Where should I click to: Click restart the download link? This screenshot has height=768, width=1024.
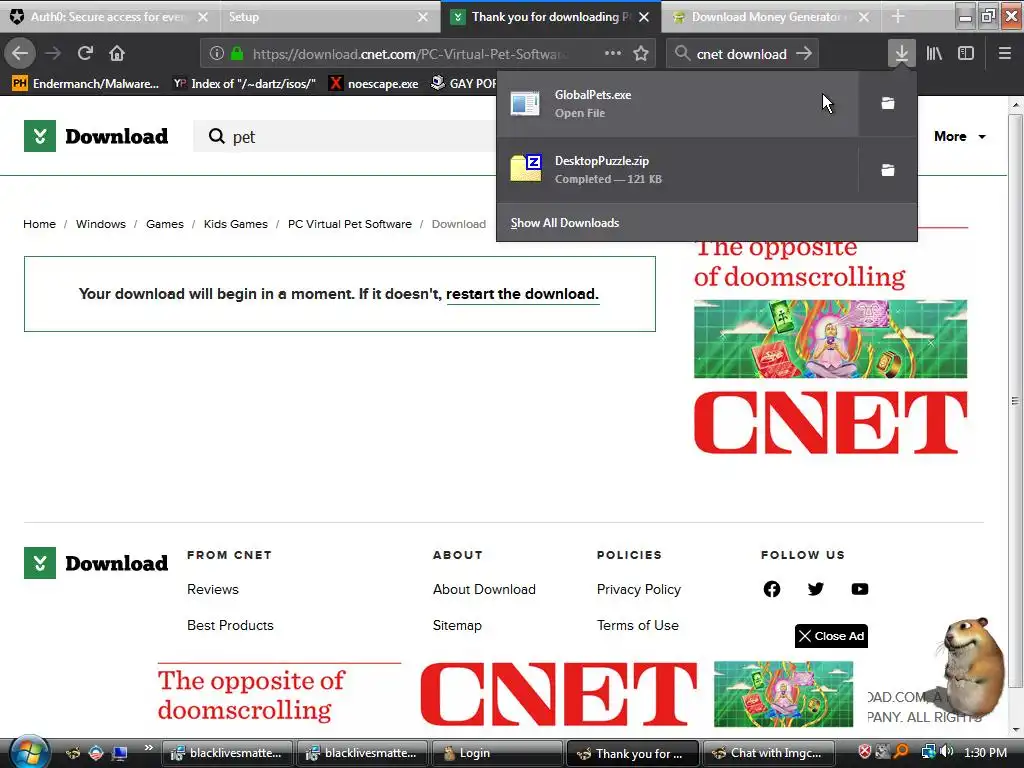(x=522, y=294)
